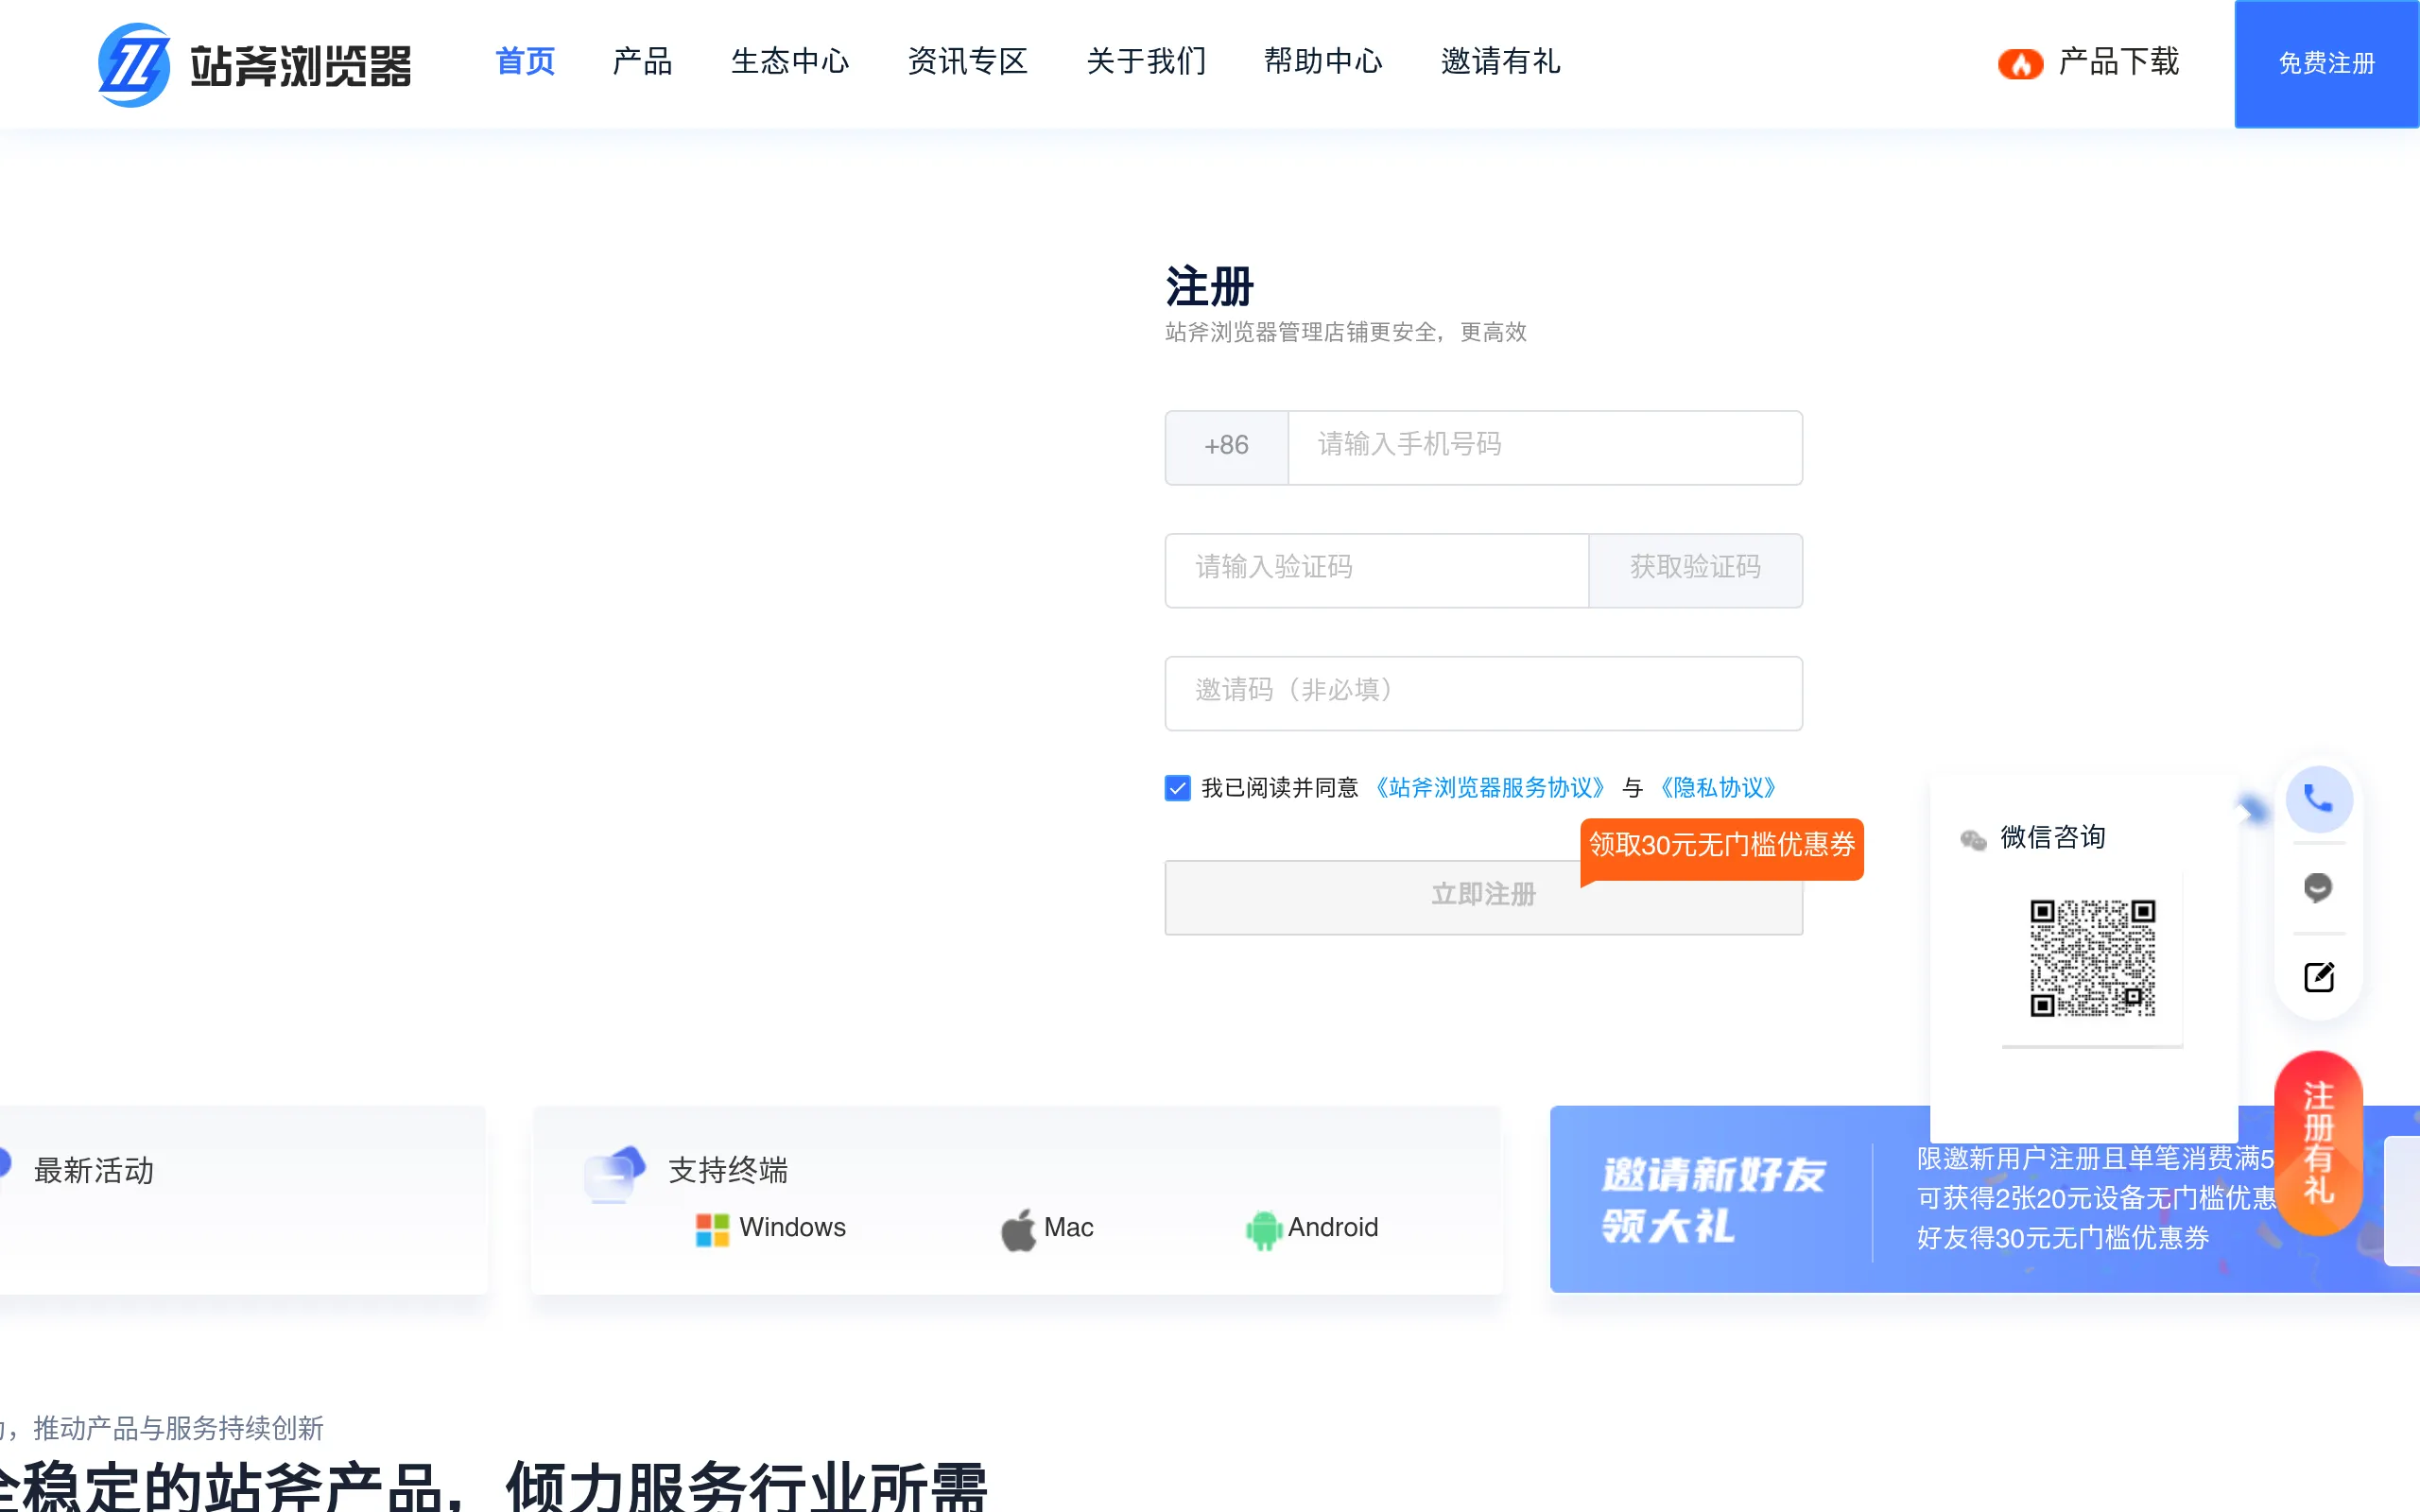Click the 微信咨询 label
This screenshot has height=1512, width=2420.
pyautogui.click(x=2052, y=838)
